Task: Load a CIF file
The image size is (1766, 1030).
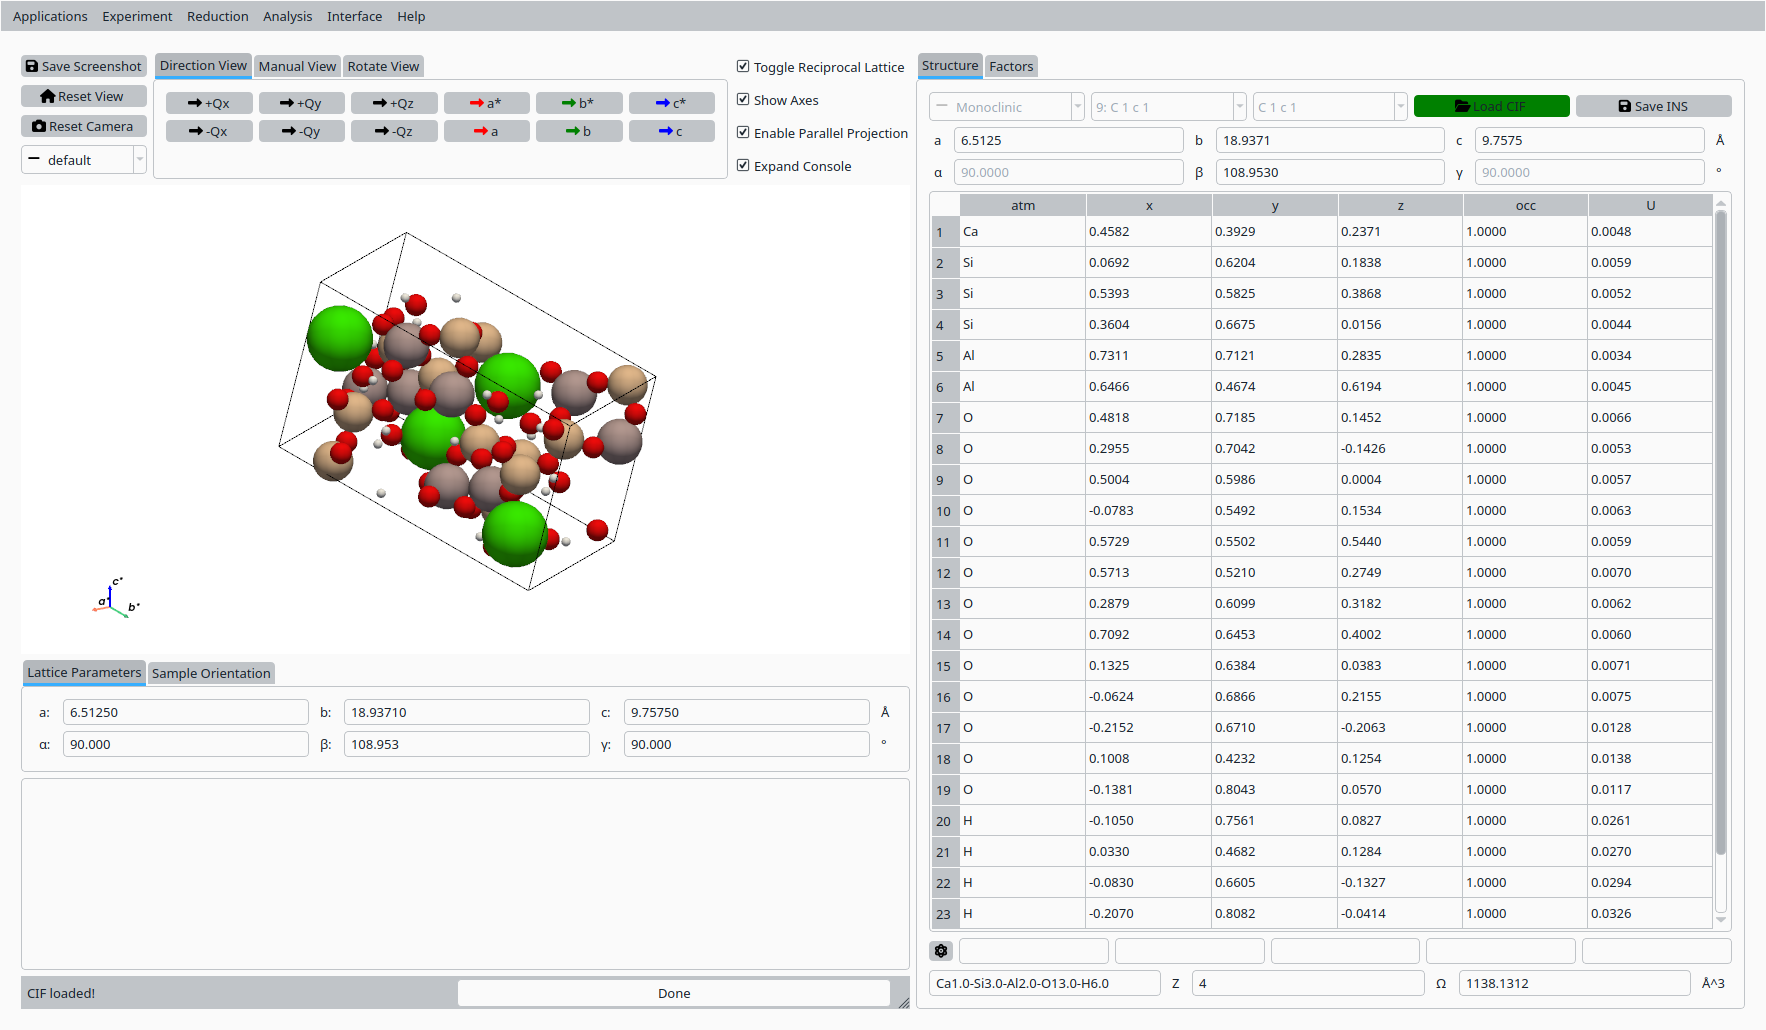Action: coord(1491,106)
